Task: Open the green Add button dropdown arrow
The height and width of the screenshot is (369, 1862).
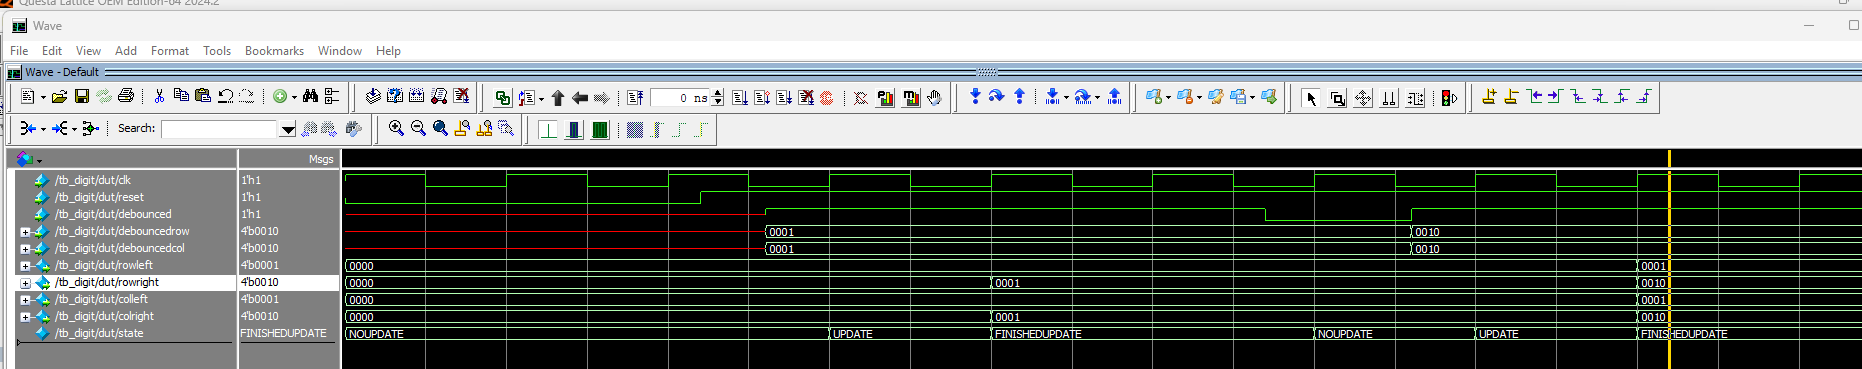Action: click(x=294, y=98)
